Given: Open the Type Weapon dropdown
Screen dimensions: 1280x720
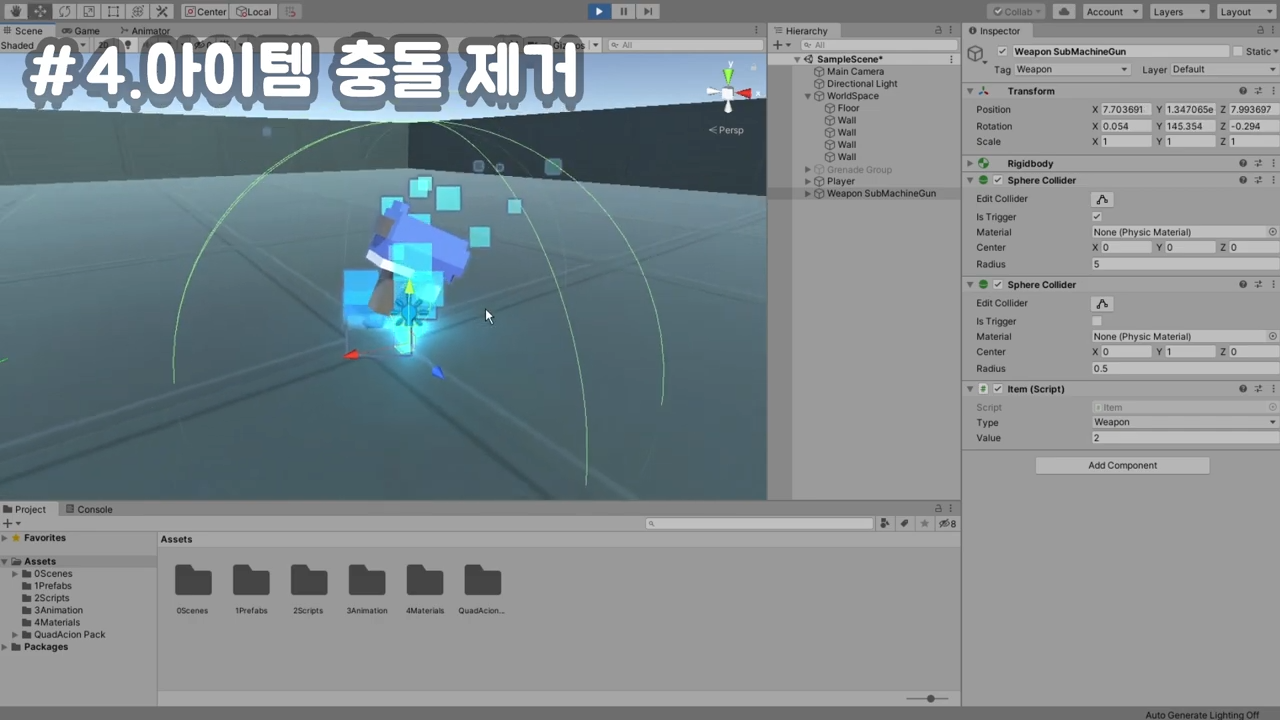Looking at the screenshot, I should click(x=1185, y=422).
